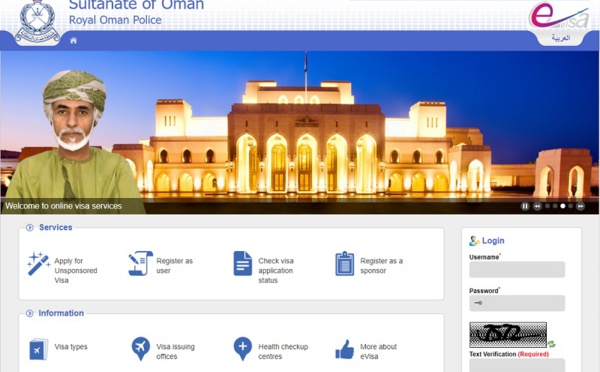Click the magic wand visa icon
Viewport: 600px width, 372px height.
tap(38, 264)
